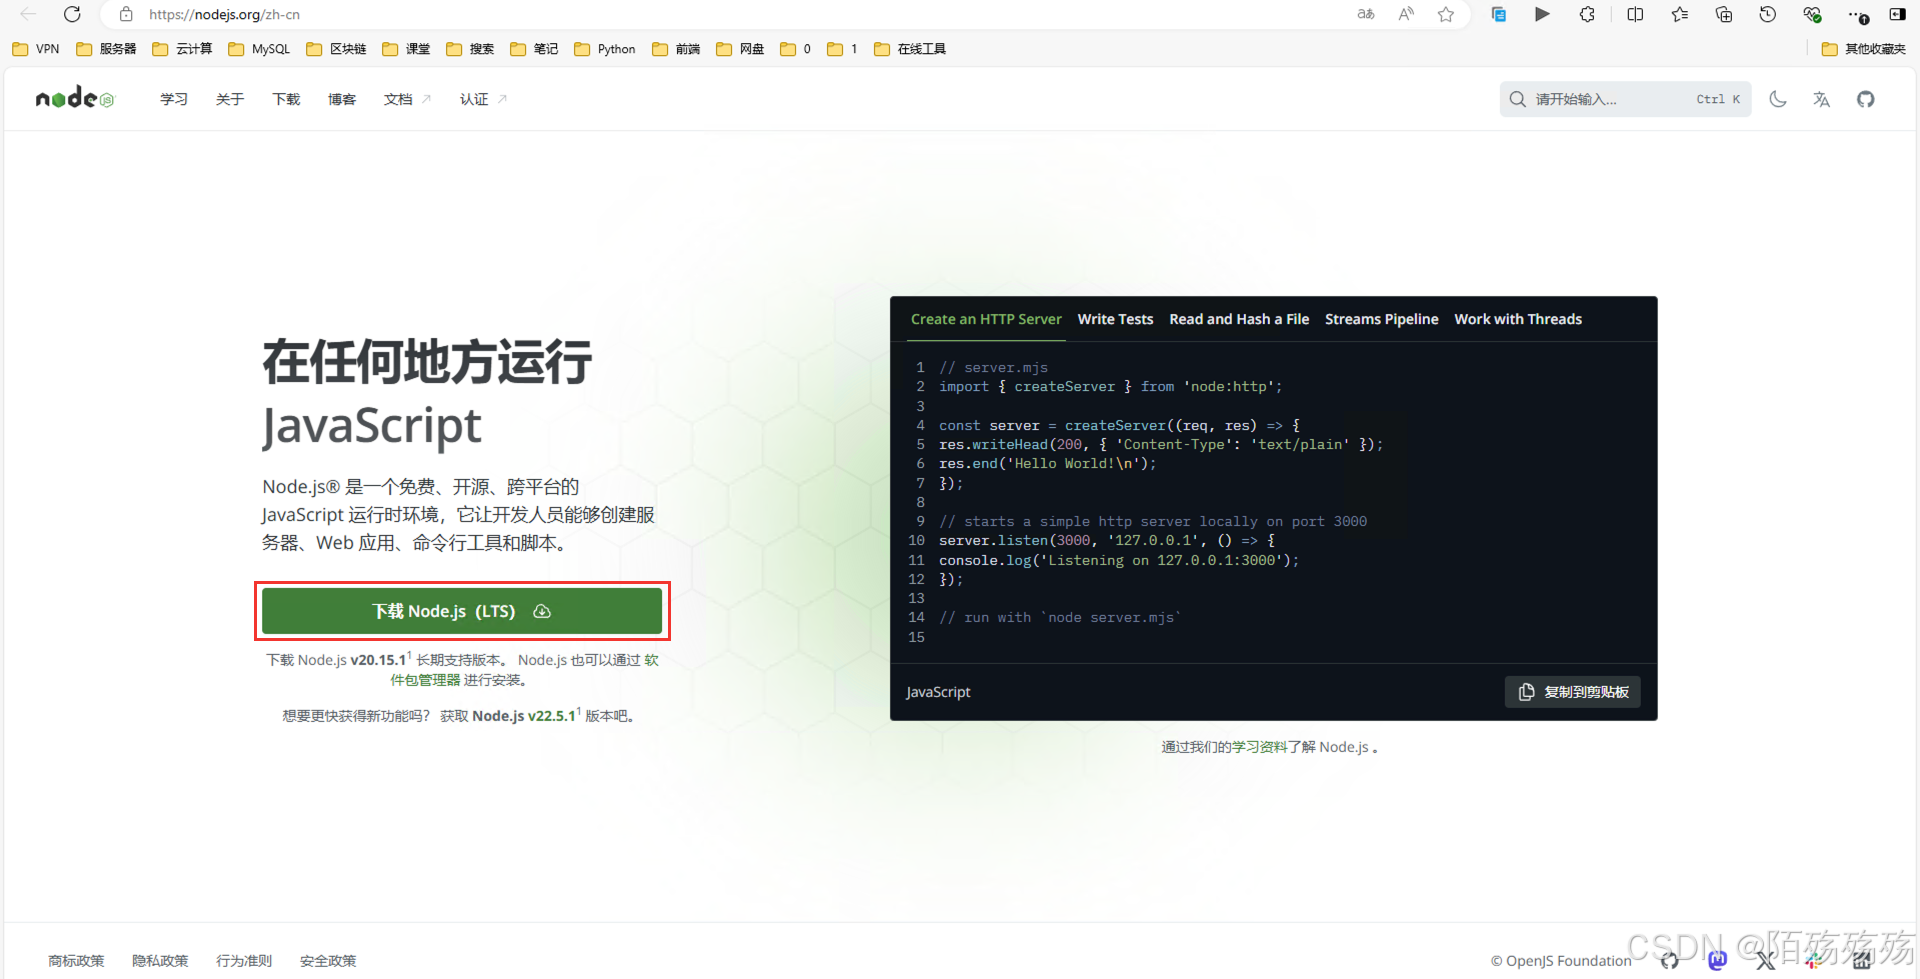Screen dimensions: 1920x979
Task: Open the MySQL bookmarks folder
Action: pos(259,49)
